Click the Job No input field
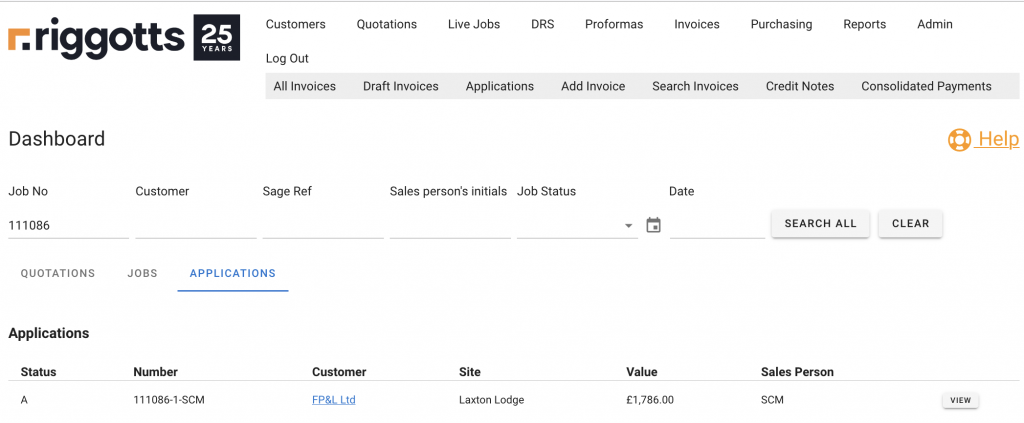This screenshot has width=1024, height=423. pyautogui.click(x=68, y=226)
